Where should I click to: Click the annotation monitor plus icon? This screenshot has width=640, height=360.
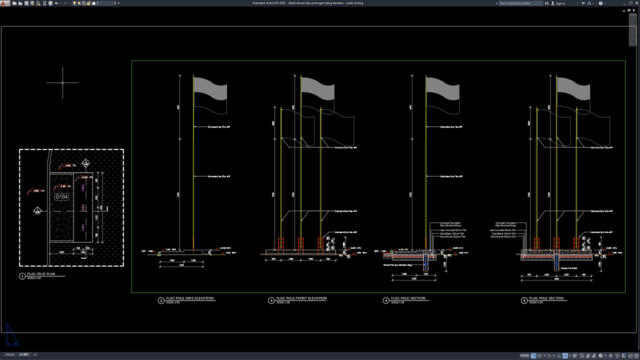[x=611, y=356]
